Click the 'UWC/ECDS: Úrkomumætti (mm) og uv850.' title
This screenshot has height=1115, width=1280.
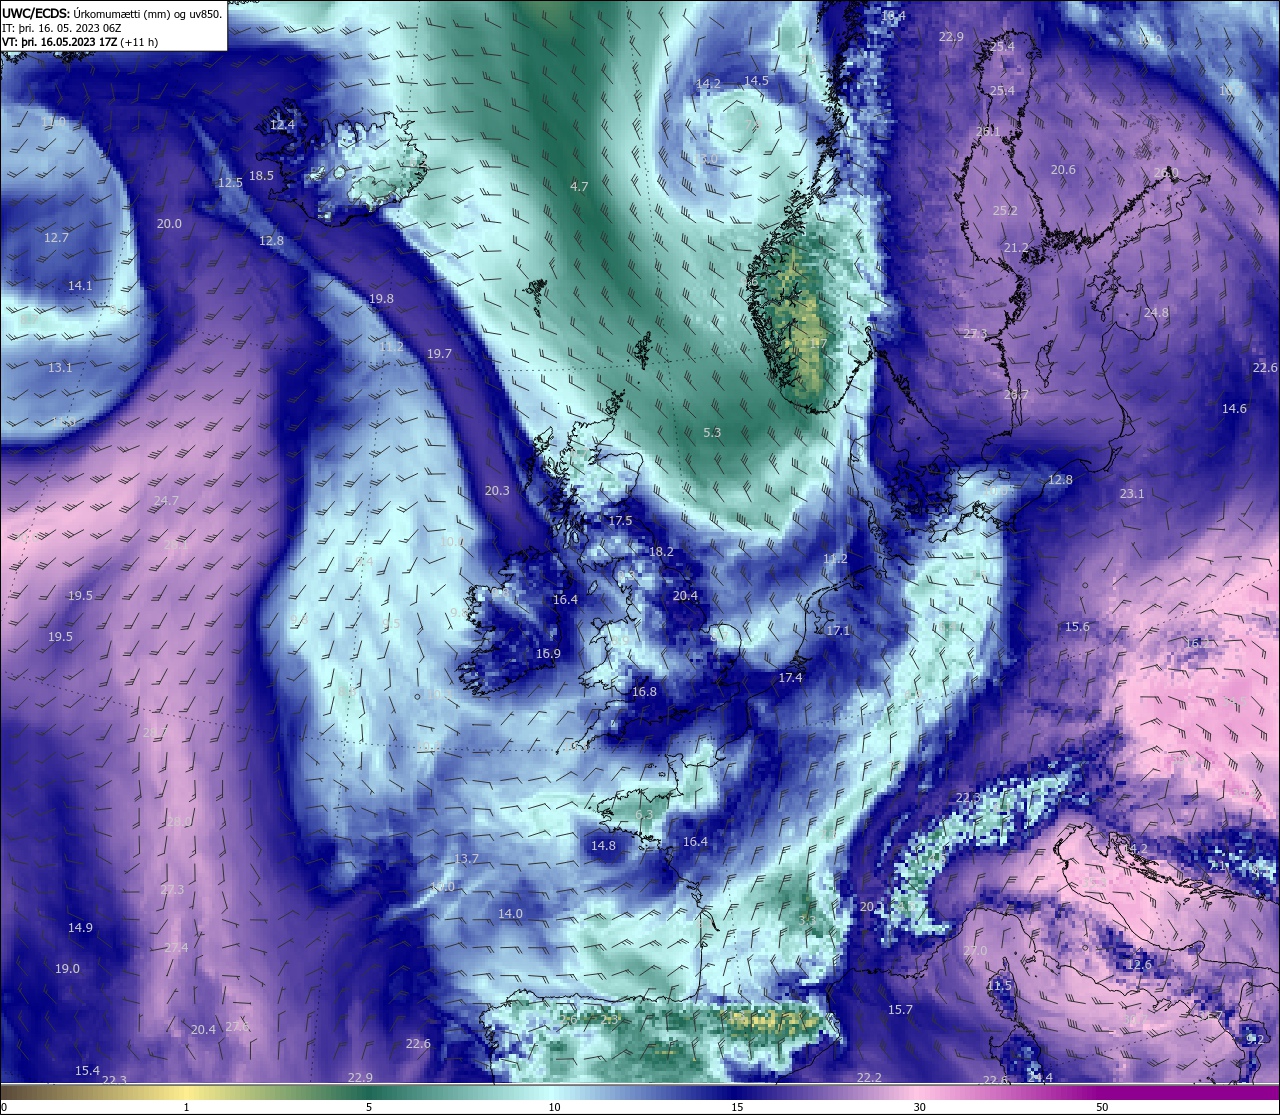click(112, 13)
